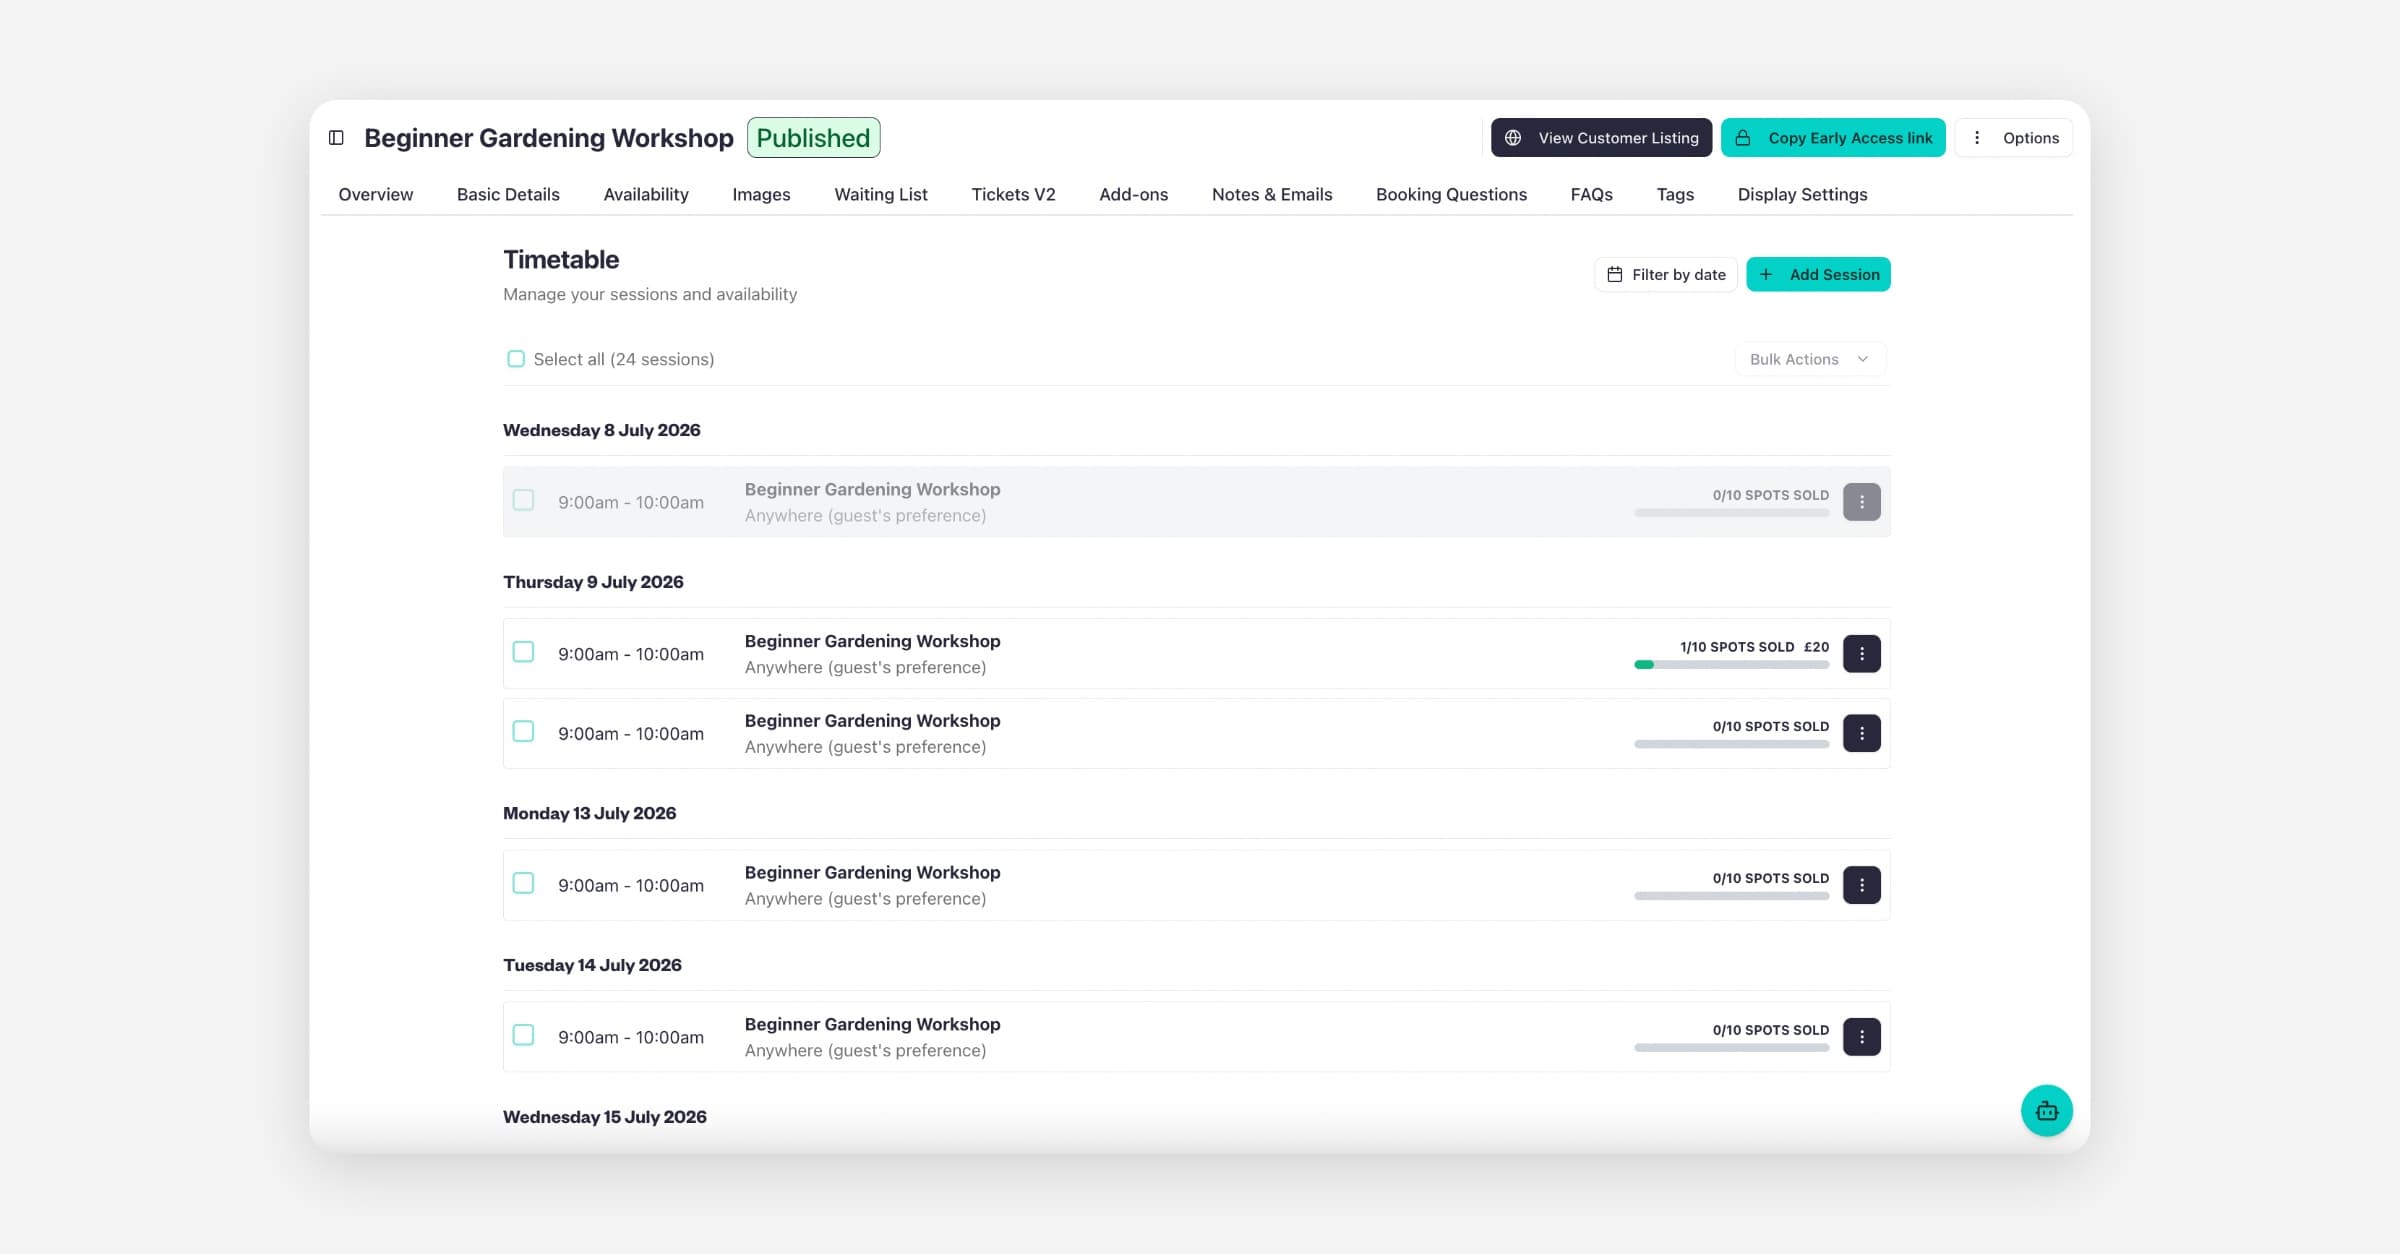Image resolution: width=2400 pixels, height=1254 pixels.
Task: Check Select all (24 sessions)
Action: pyautogui.click(x=516, y=359)
